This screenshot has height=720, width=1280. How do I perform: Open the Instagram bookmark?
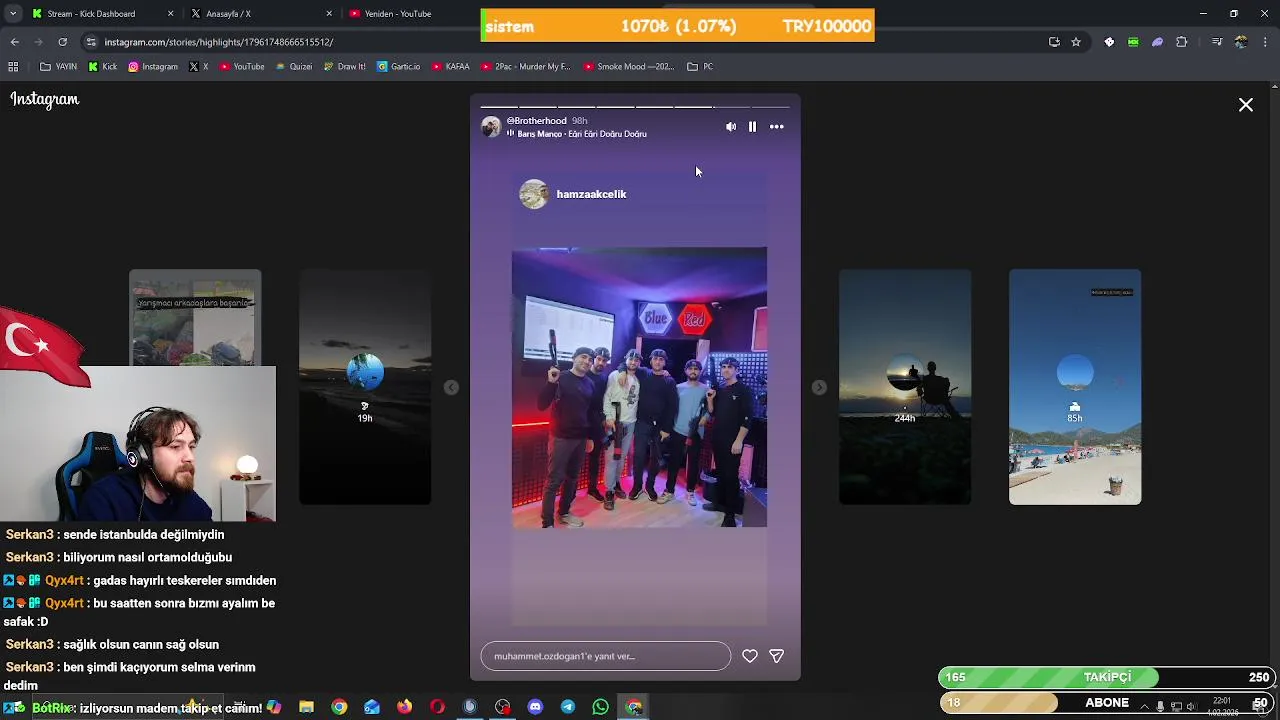click(x=153, y=67)
